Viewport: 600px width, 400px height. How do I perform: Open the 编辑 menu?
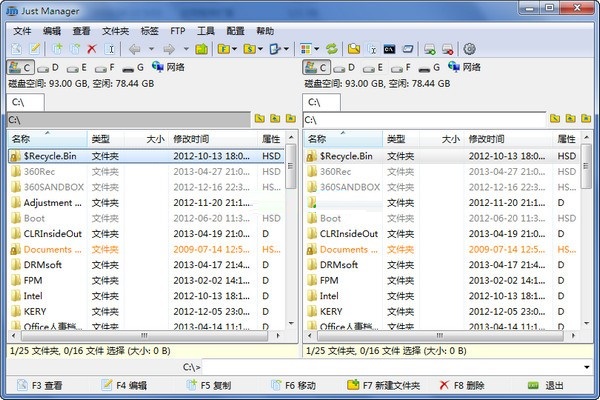(52, 31)
